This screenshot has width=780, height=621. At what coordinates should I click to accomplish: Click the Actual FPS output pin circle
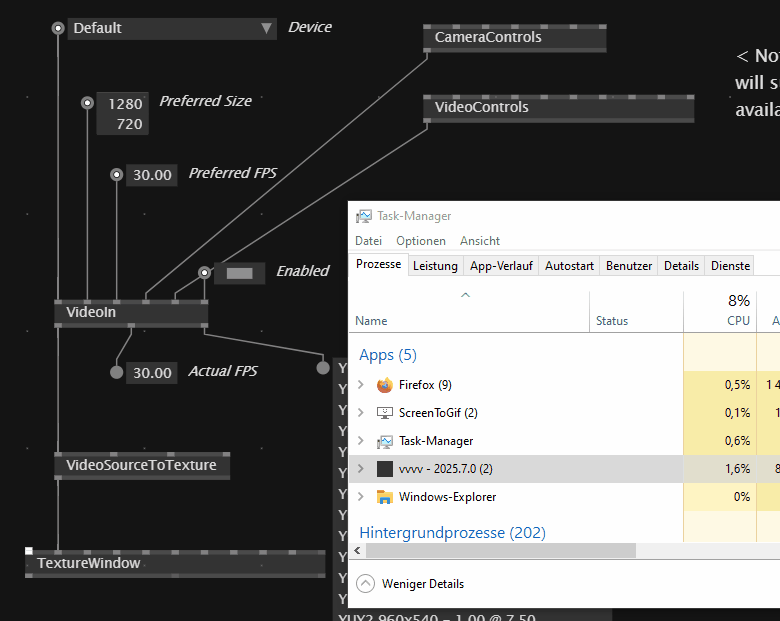coord(116,372)
